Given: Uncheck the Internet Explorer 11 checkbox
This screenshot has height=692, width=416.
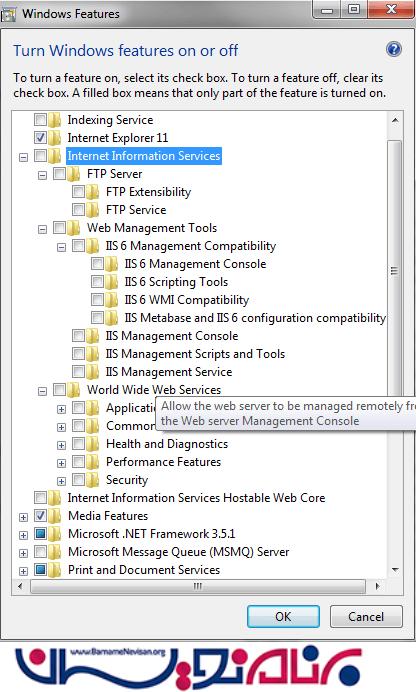Looking at the screenshot, I should tap(40, 138).
